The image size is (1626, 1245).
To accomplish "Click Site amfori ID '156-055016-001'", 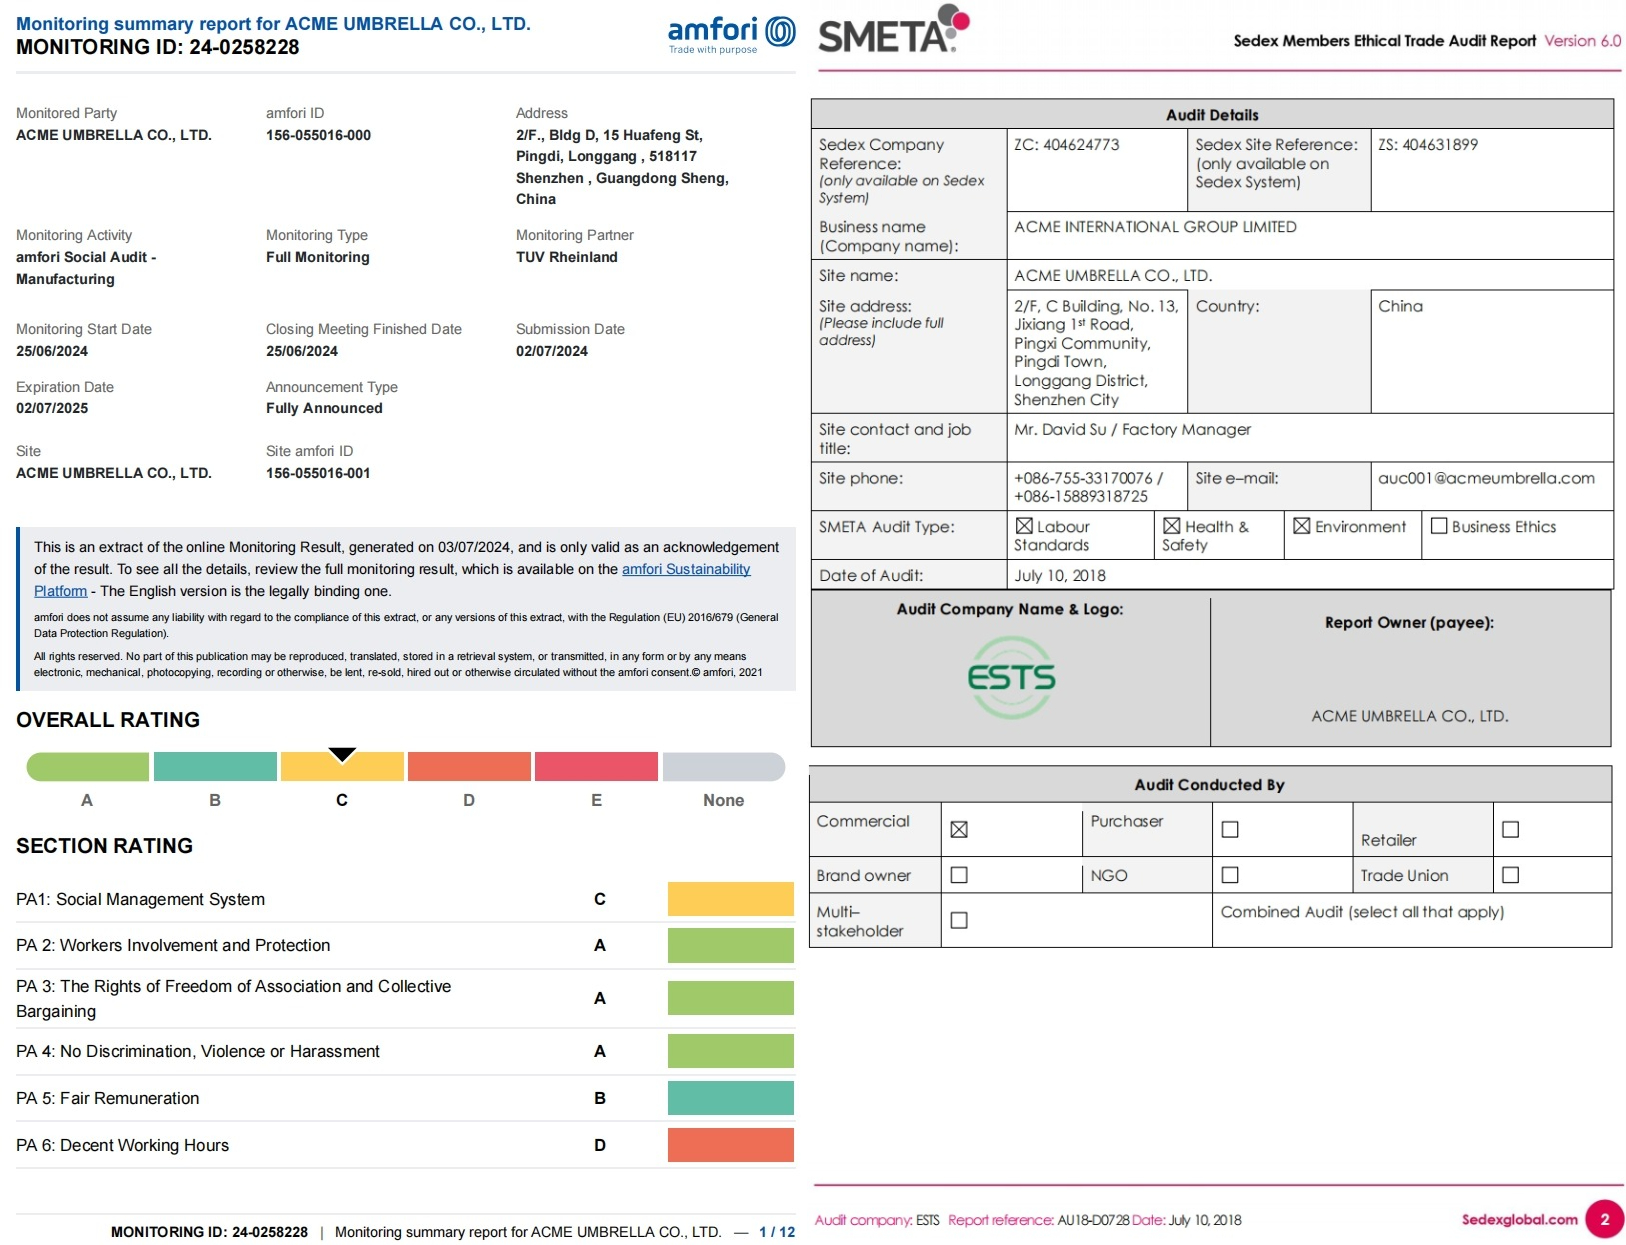I will pos(318,473).
